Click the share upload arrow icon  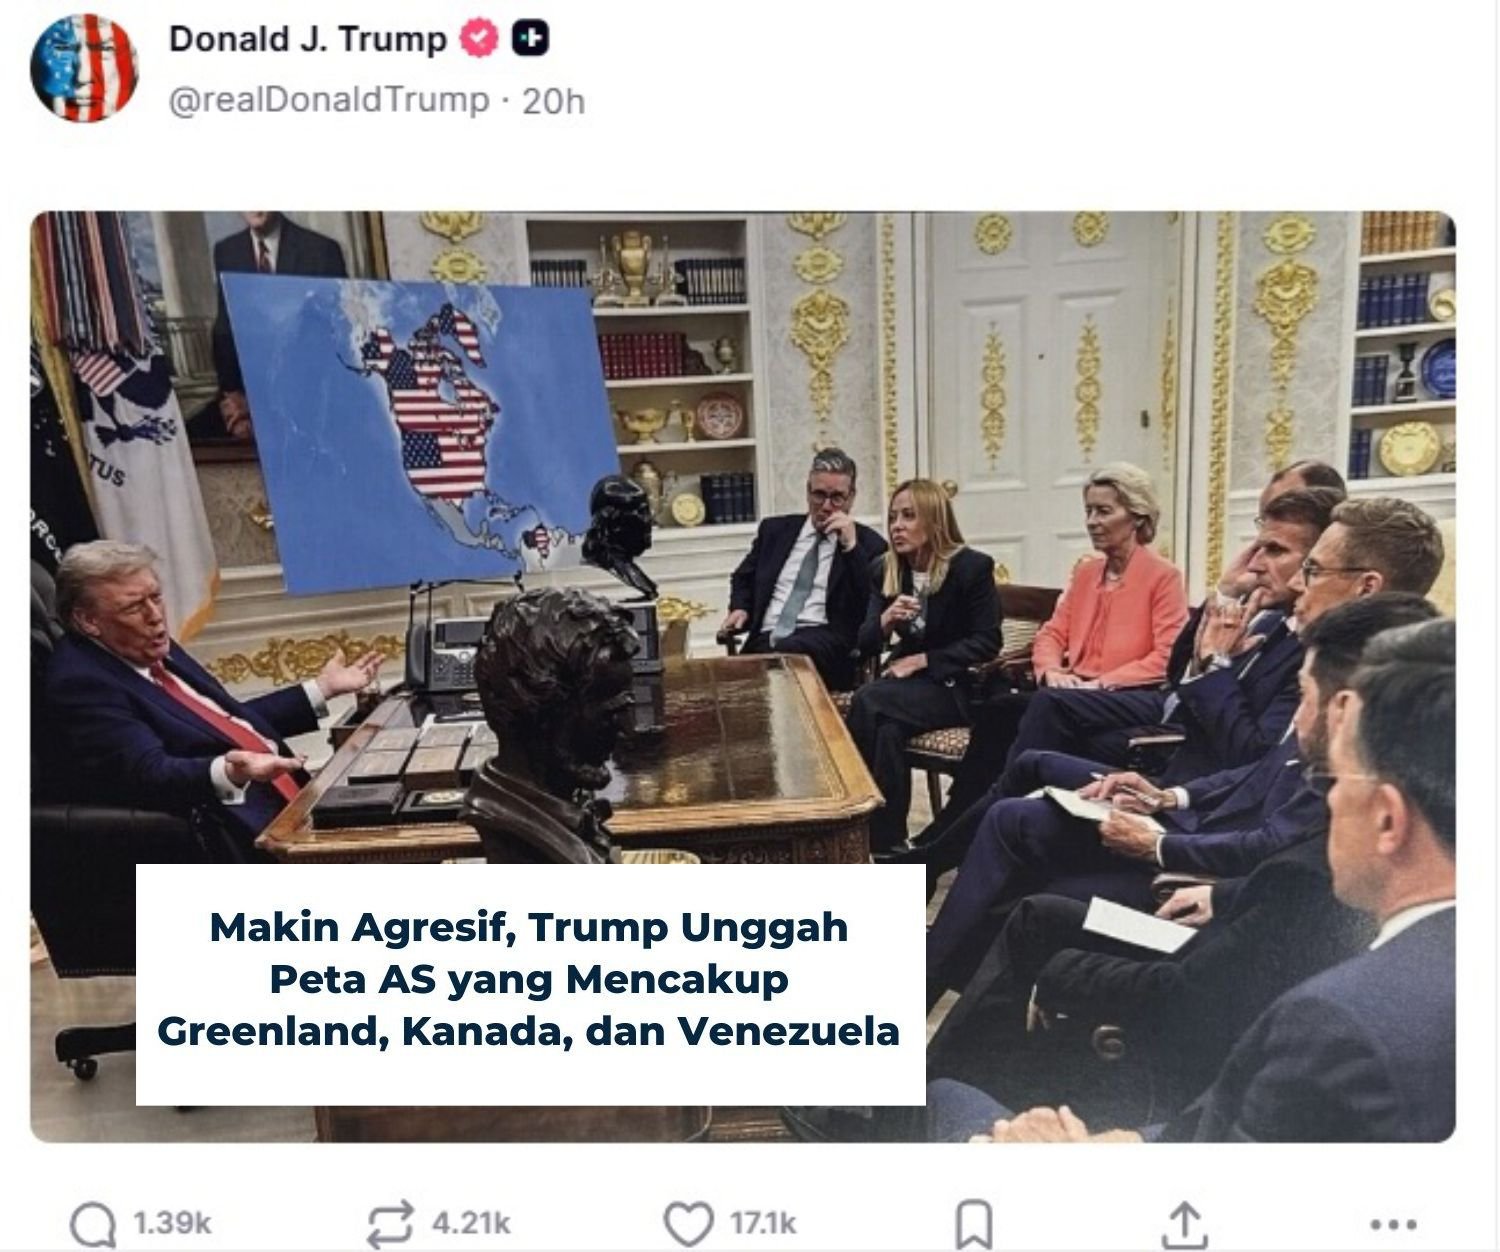click(x=1184, y=1224)
